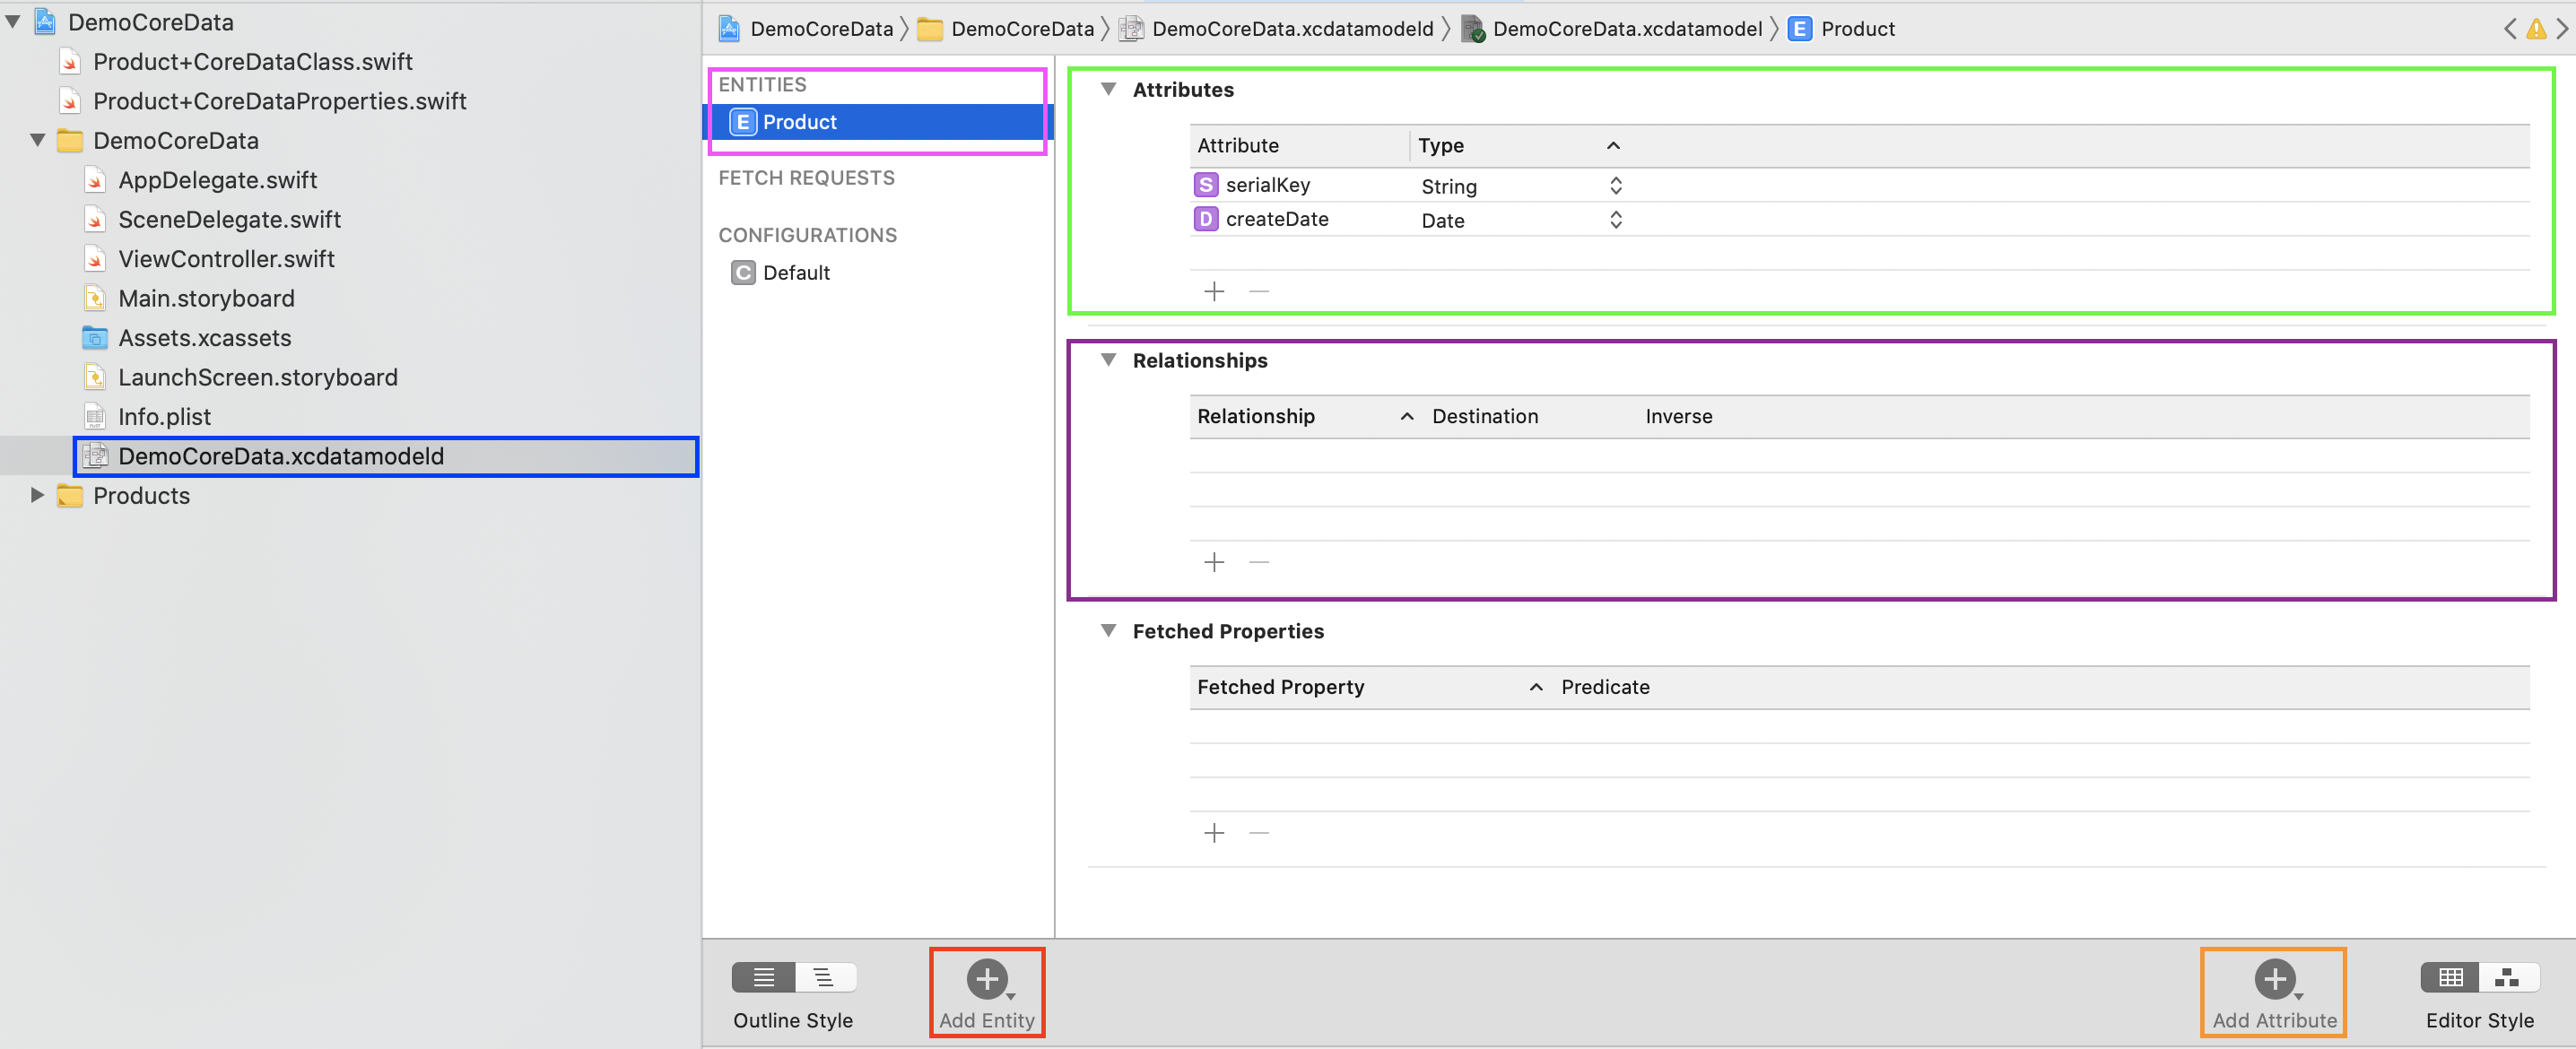Click DemoCoreData.xcdatamodeld breadcrumb in jump bar
Image resolution: width=2576 pixels, height=1049 pixels.
point(1292,29)
